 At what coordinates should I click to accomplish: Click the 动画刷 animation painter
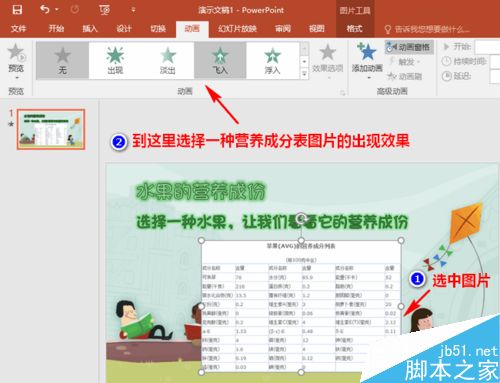[x=404, y=77]
